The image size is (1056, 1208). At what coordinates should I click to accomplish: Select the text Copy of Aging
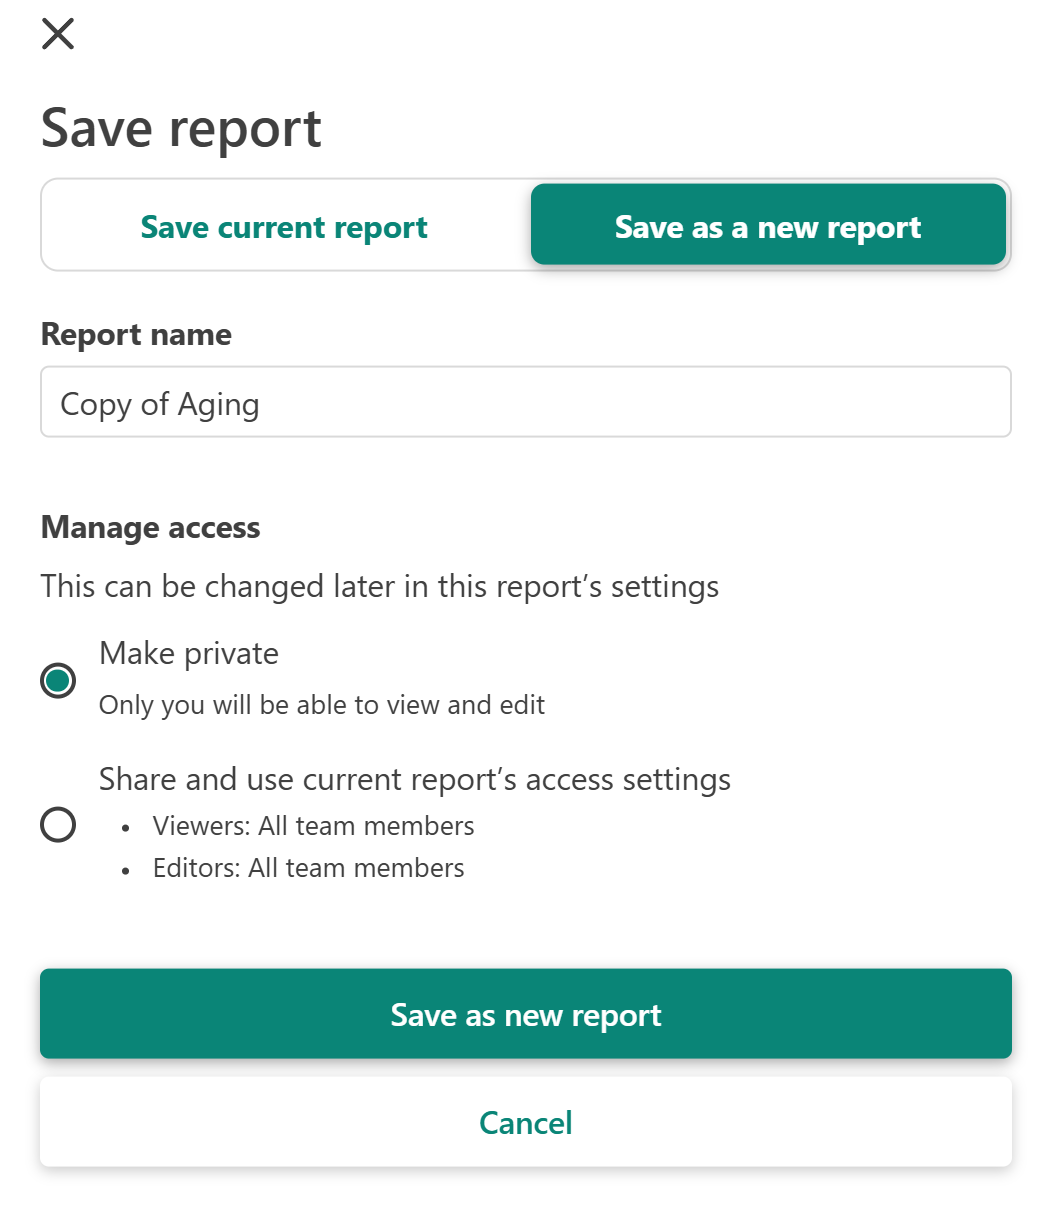coord(160,403)
